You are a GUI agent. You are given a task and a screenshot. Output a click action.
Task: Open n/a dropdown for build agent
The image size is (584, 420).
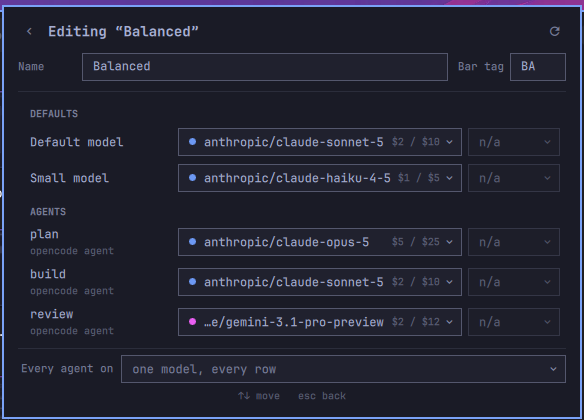tap(514, 282)
